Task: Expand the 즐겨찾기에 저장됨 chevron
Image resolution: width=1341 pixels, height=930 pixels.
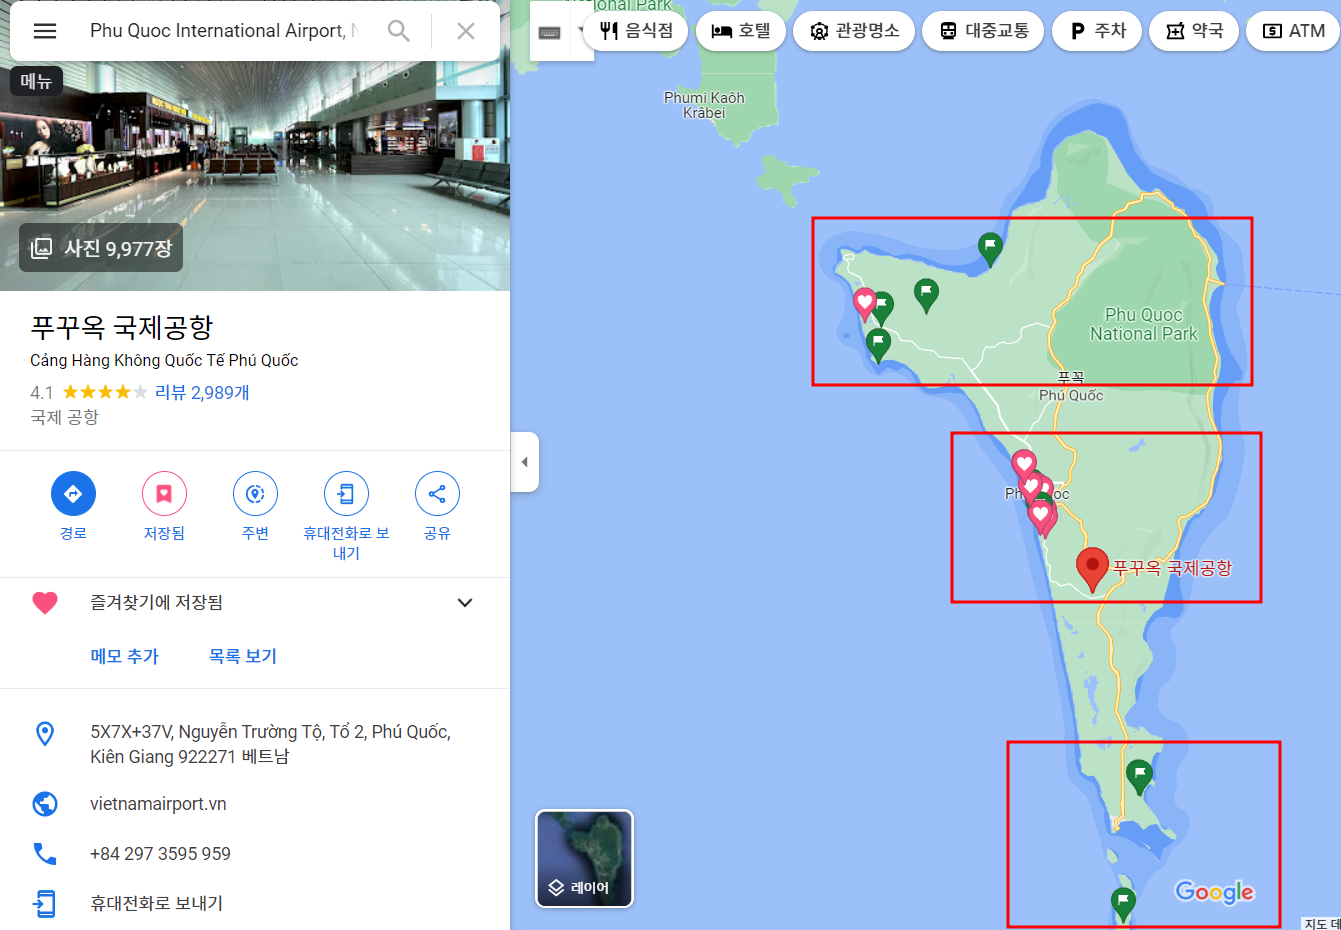Action: click(x=465, y=602)
